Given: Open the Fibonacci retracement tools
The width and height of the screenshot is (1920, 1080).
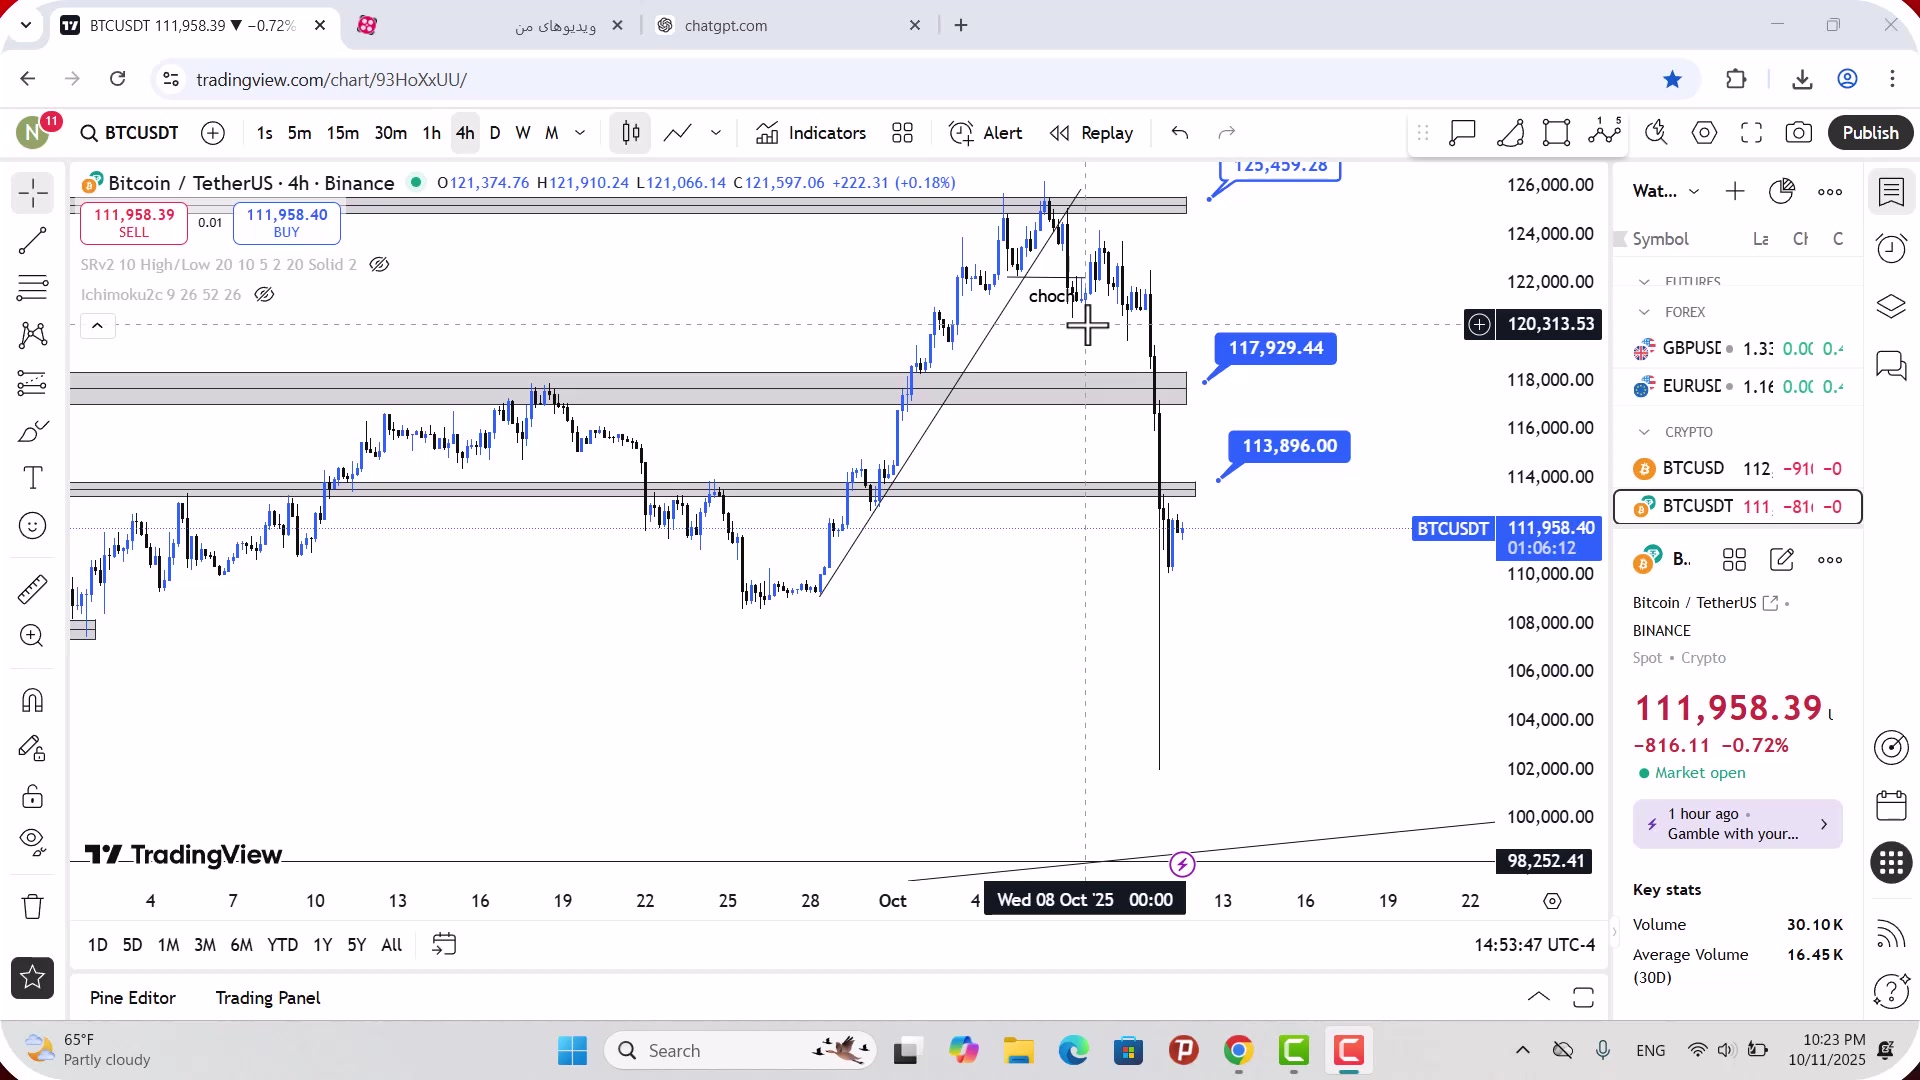Looking at the screenshot, I should [x=32, y=288].
